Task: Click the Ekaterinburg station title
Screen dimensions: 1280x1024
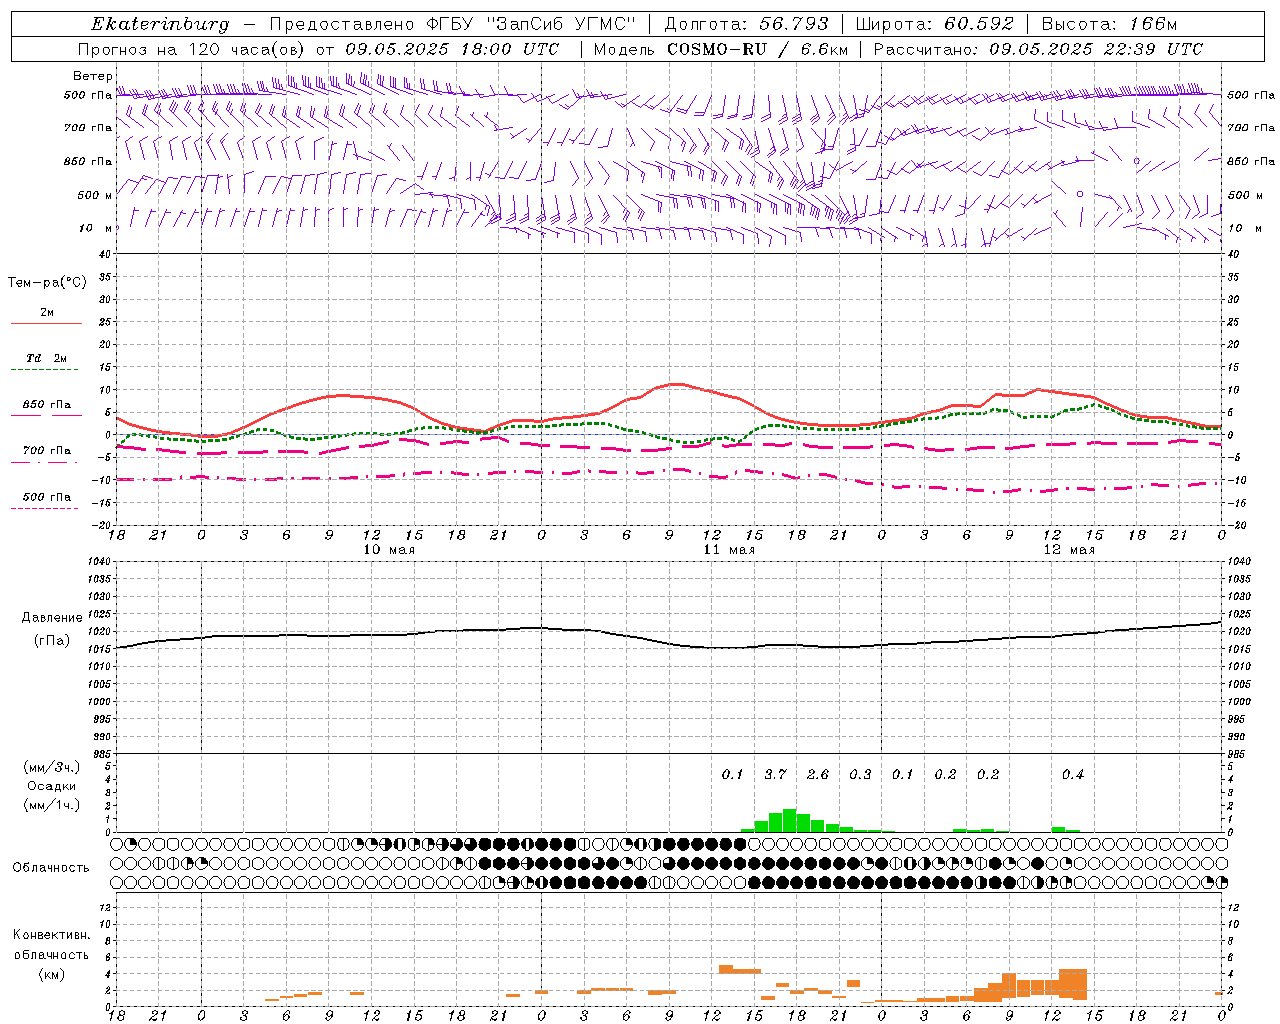Action: click(160, 24)
